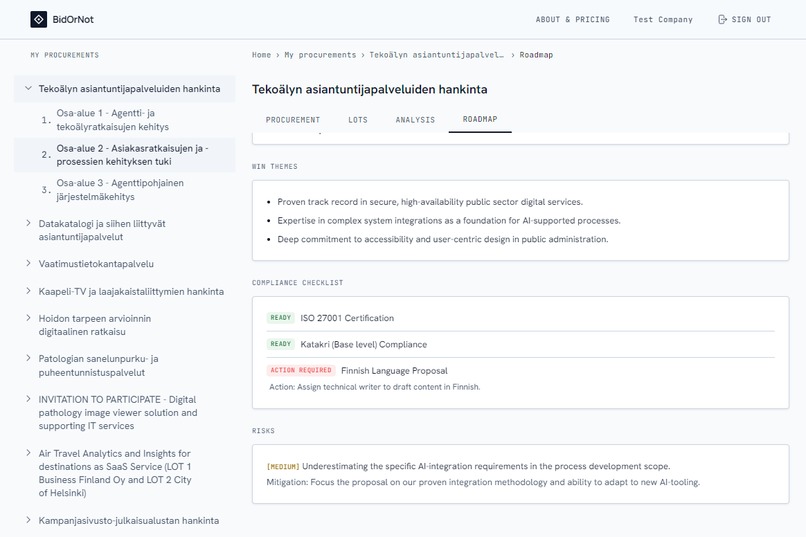The width and height of the screenshot is (806, 537).
Task: Expand Kampanjasivusto-julkaisualustan hankinta chevron
Action: 28,520
